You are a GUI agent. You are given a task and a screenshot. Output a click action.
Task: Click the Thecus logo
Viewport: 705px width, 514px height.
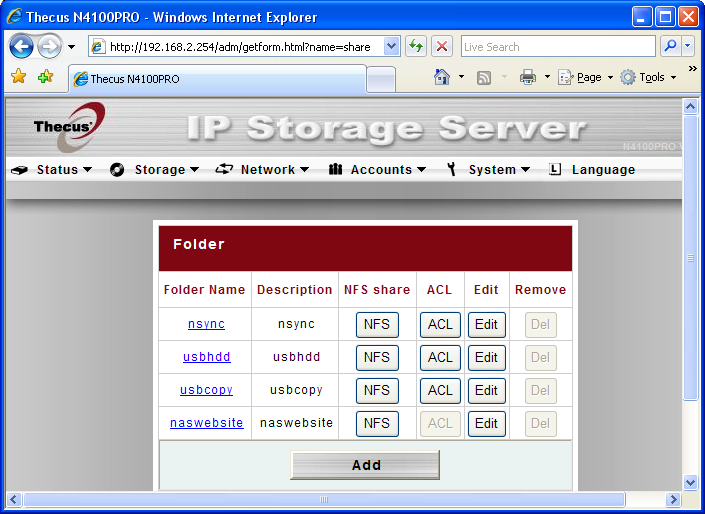(x=65, y=127)
